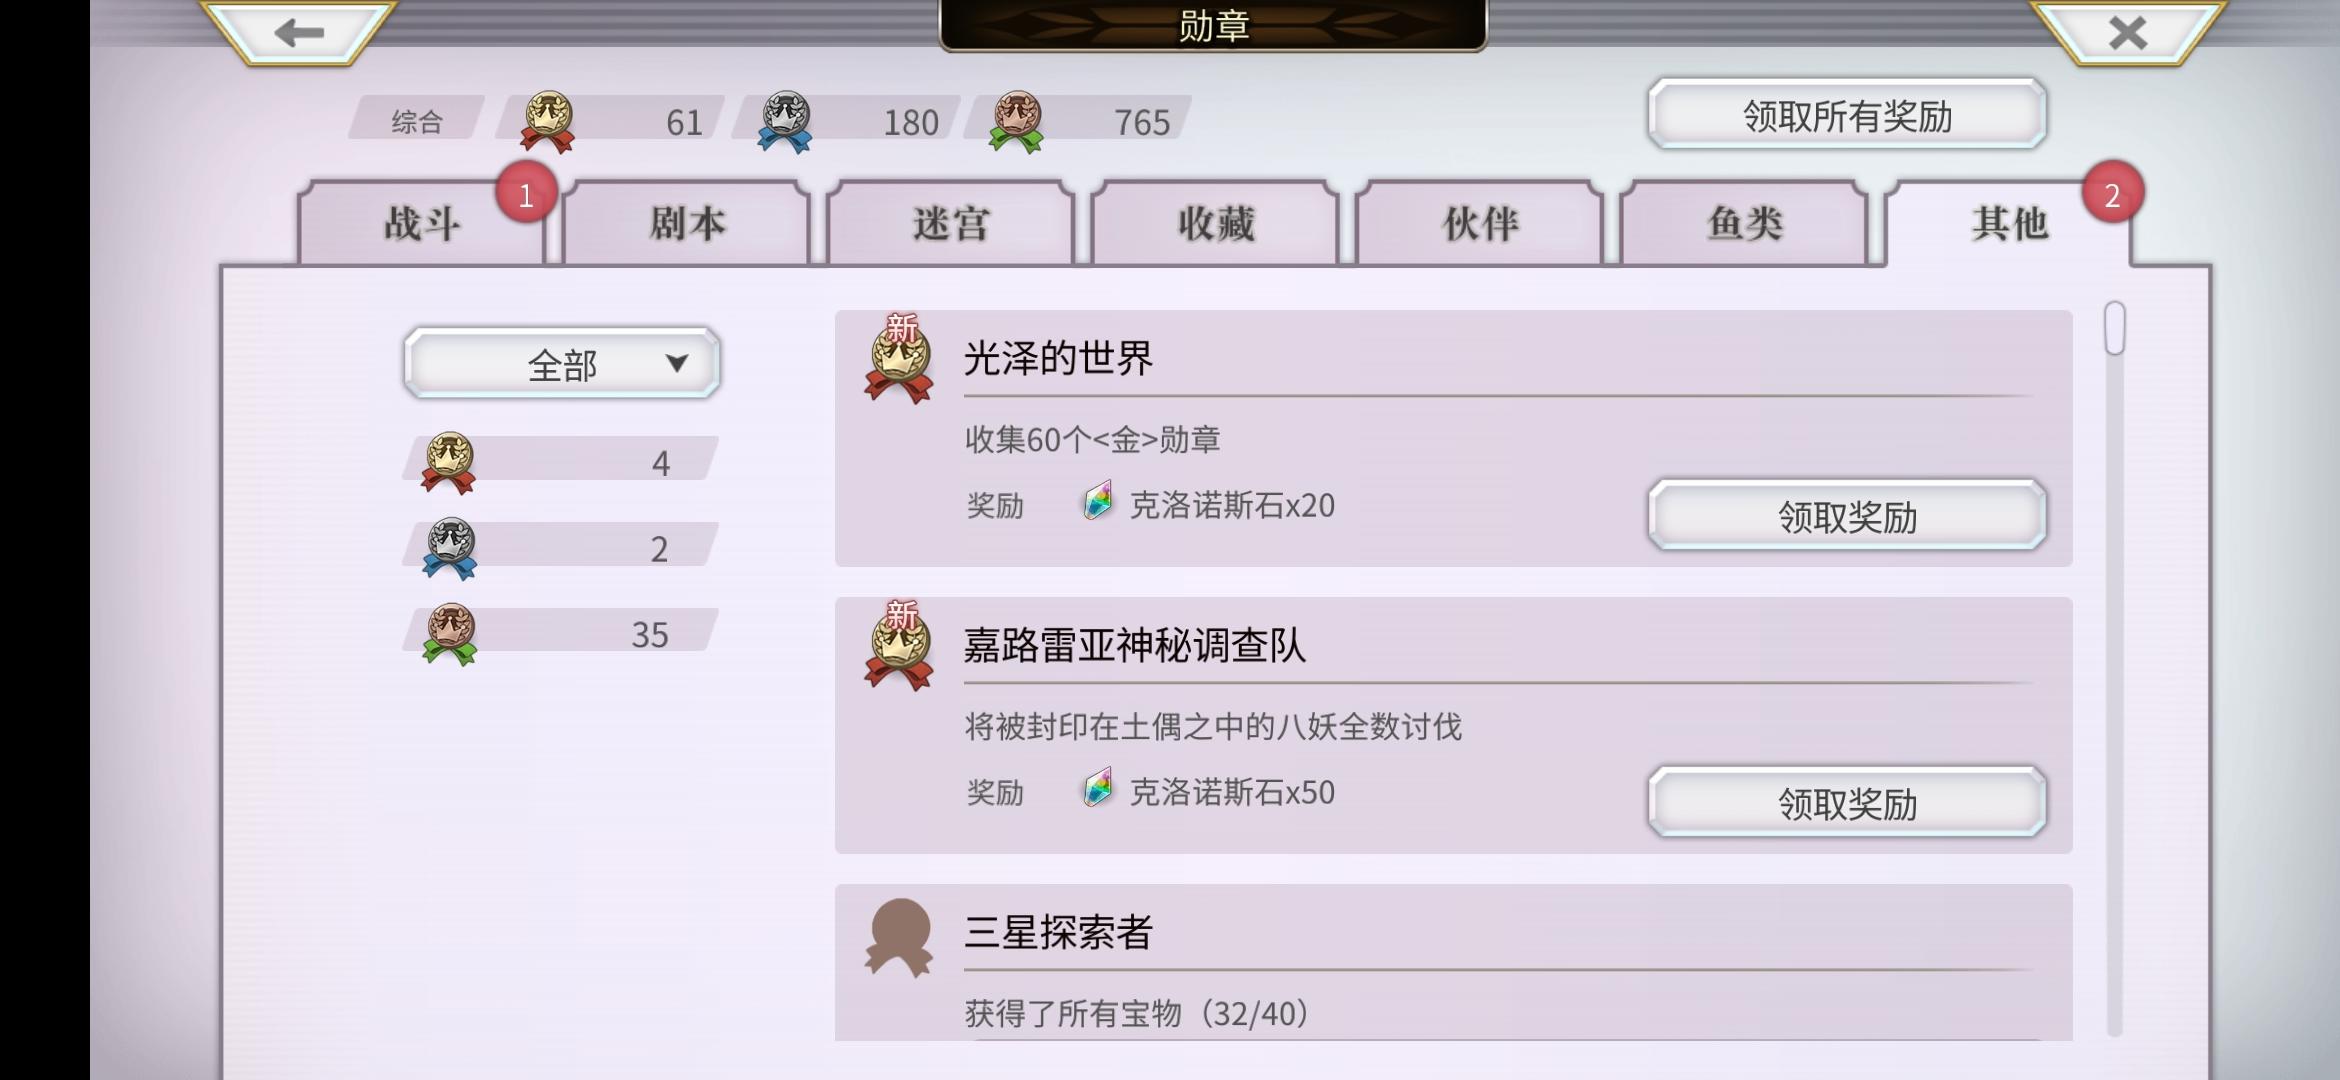Select the bronze medal filter showing 35
Image resolution: width=2340 pixels, height=1080 pixels.
click(560, 634)
